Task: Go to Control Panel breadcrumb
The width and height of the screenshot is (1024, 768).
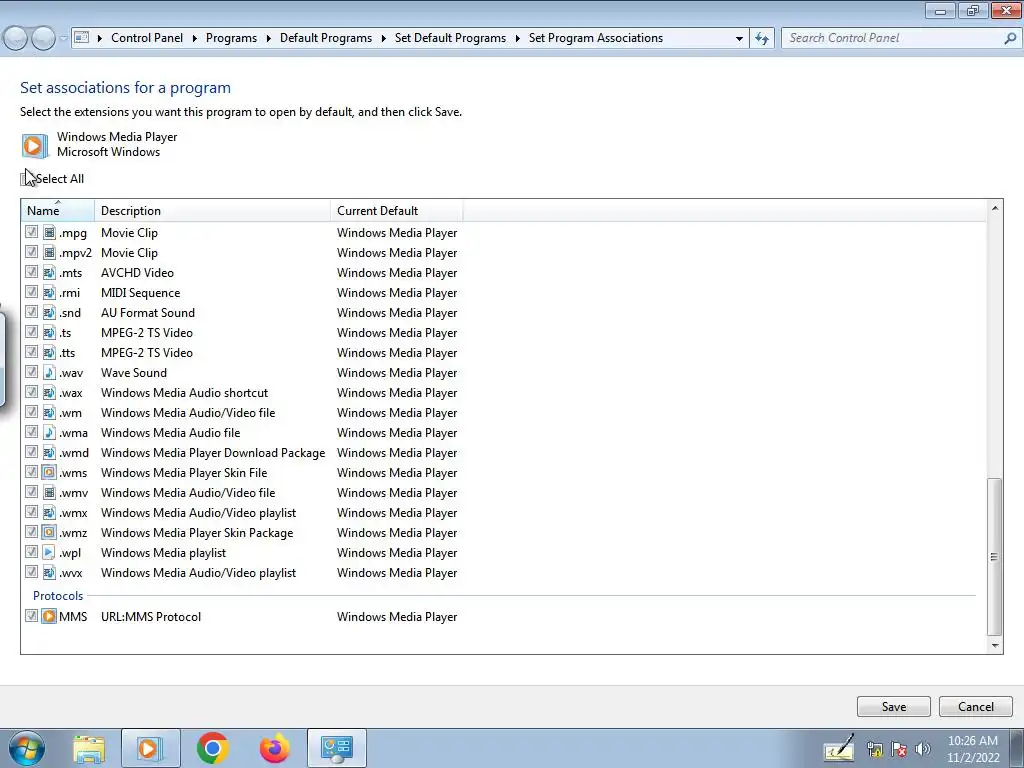Action: pyautogui.click(x=147, y=38)
